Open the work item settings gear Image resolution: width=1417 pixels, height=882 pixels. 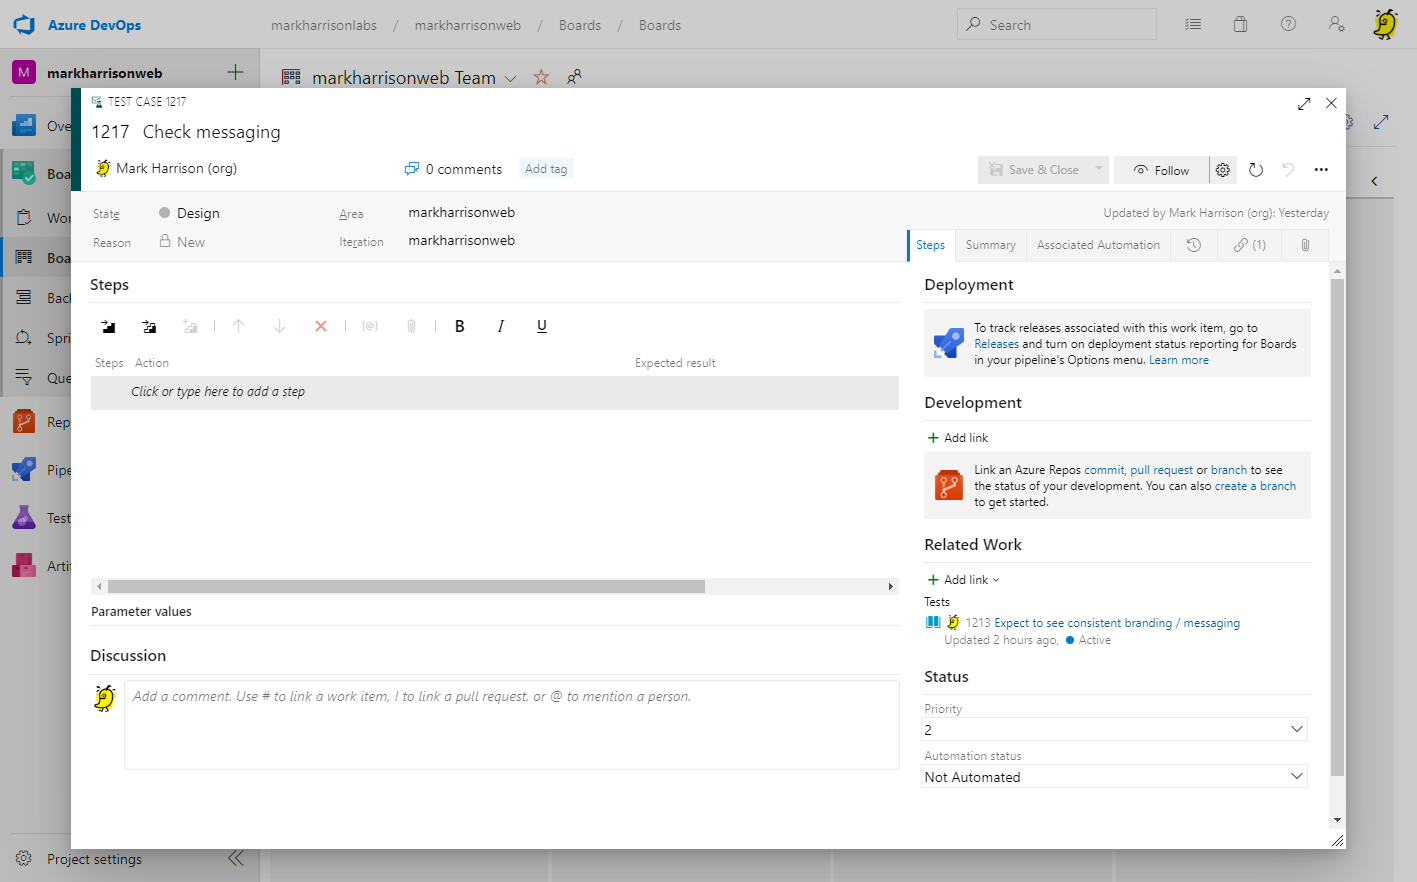[x=1223, y=170]
